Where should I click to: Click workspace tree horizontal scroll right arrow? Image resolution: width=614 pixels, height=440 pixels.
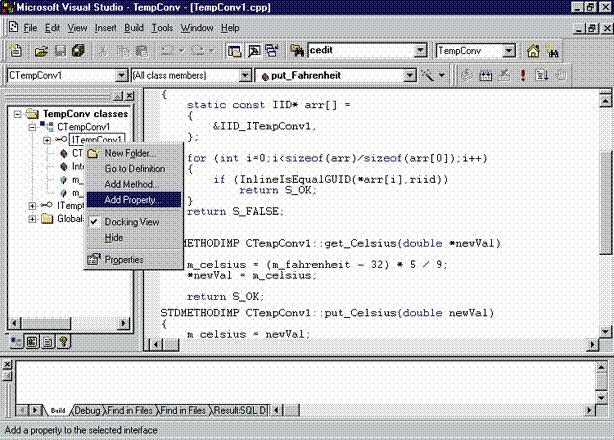click(x=123, y=323)
